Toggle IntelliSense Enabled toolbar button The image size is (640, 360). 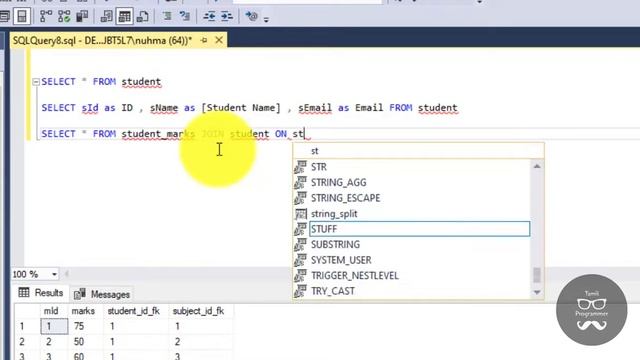pyautogui.click(x=22, y=16)
